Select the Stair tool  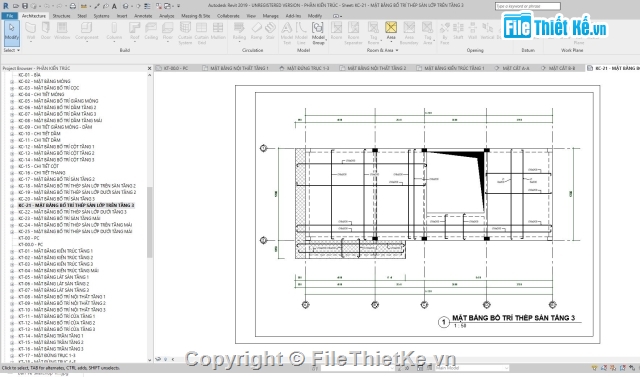[270, 31]
